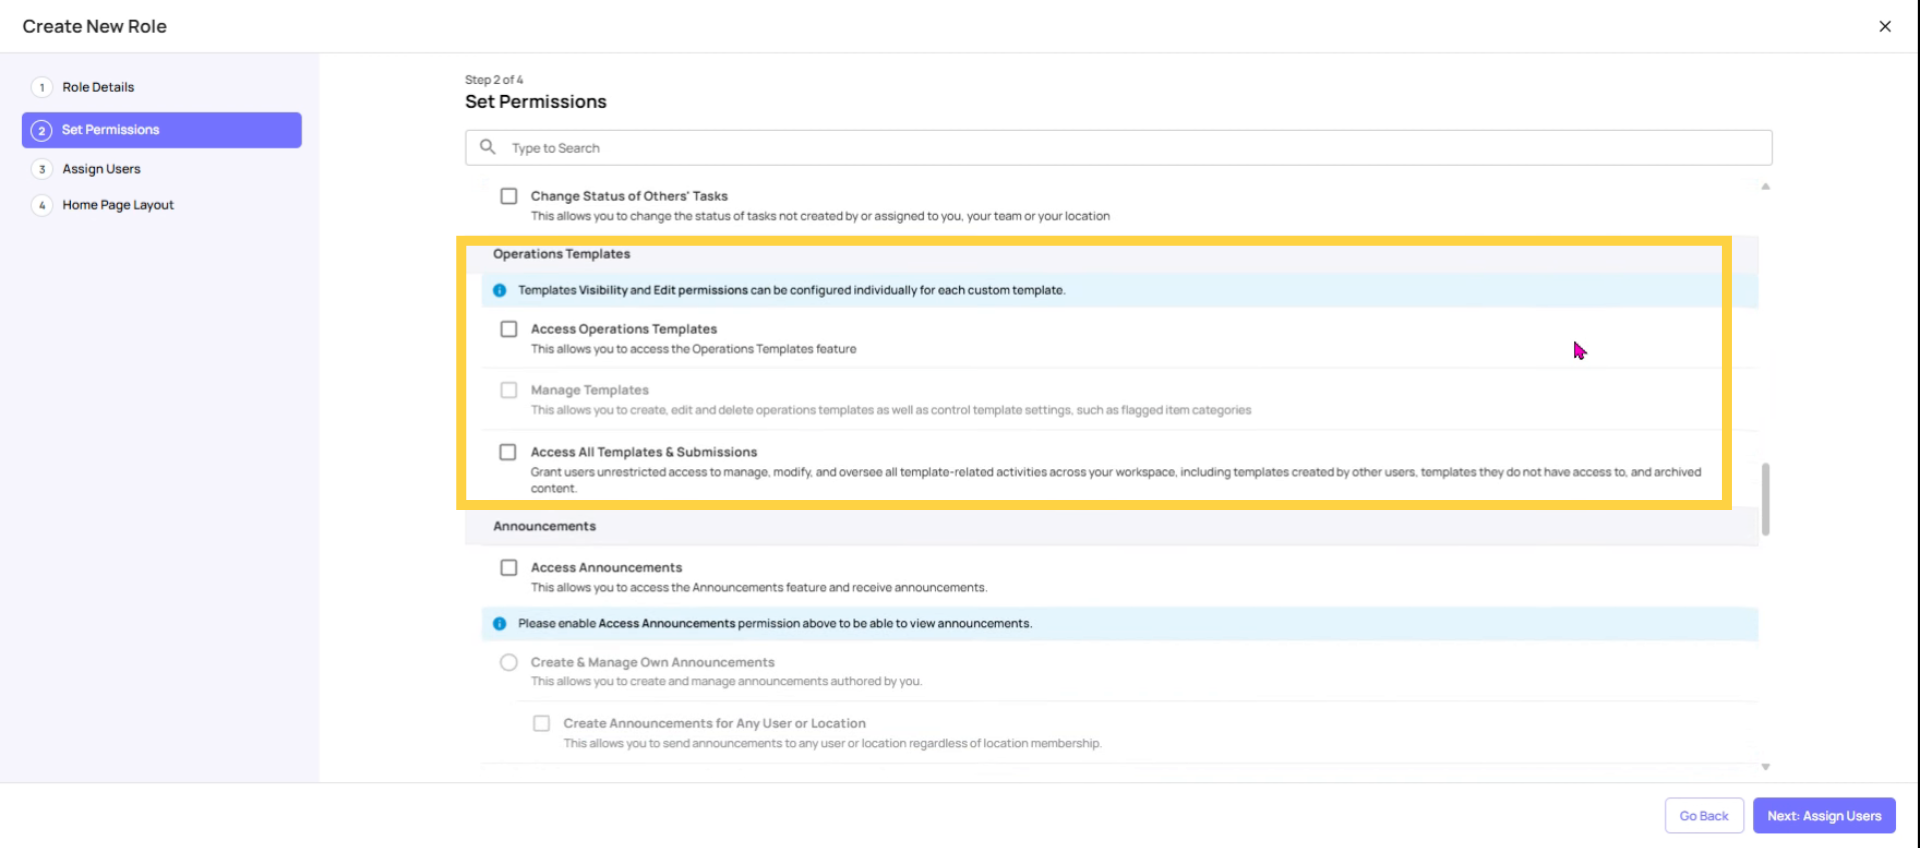The height and width of the screenshot is (848, 1920).
Task: Click step 4 number circle icon
Action: [42, 205]
